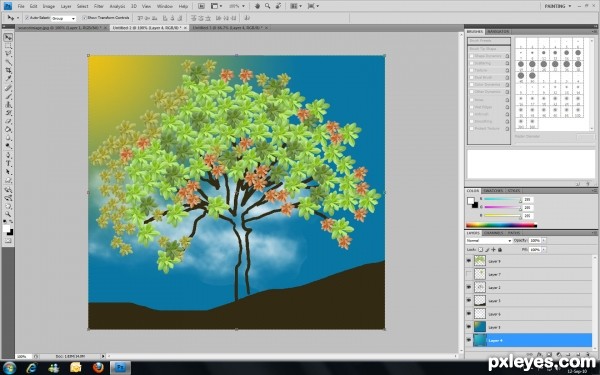600x375 pixels.
Task: Select the Lasso tool
Action: coord(8,54)
